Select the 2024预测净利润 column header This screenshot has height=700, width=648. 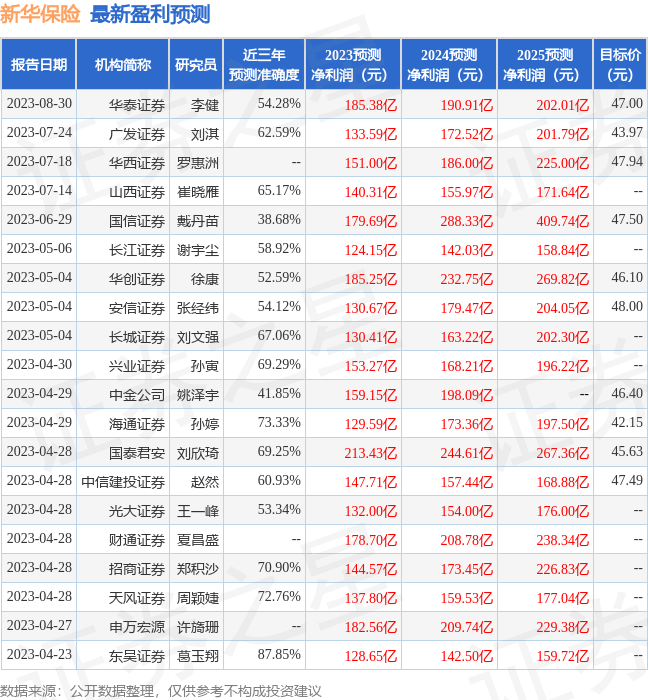tap(449, 65)
